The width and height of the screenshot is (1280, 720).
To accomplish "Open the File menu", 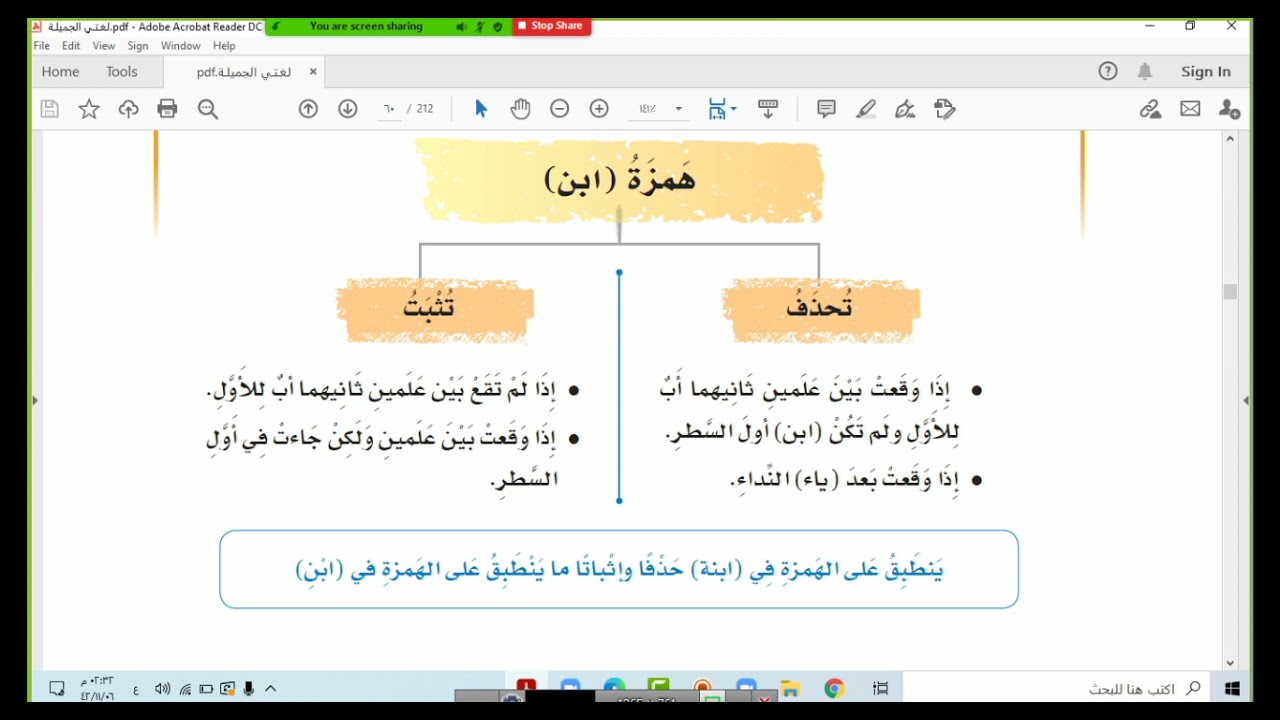I will pos(41,46).
